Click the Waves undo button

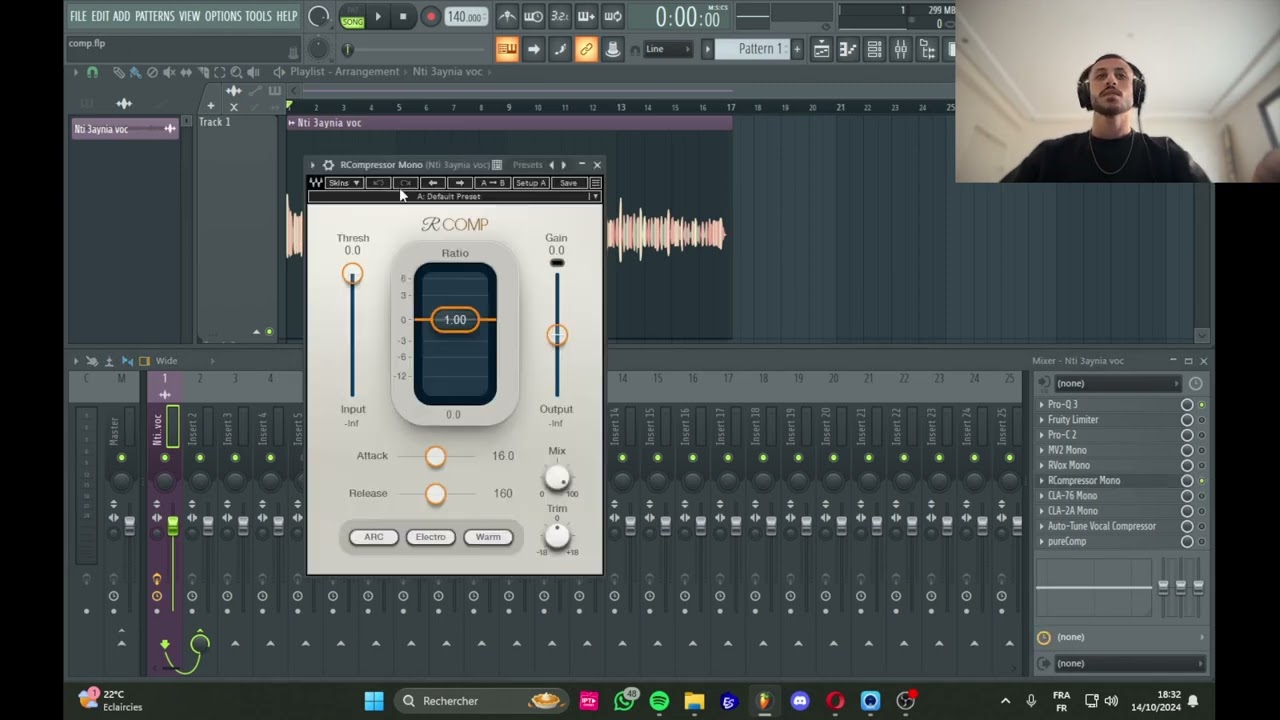click(378, 183)
